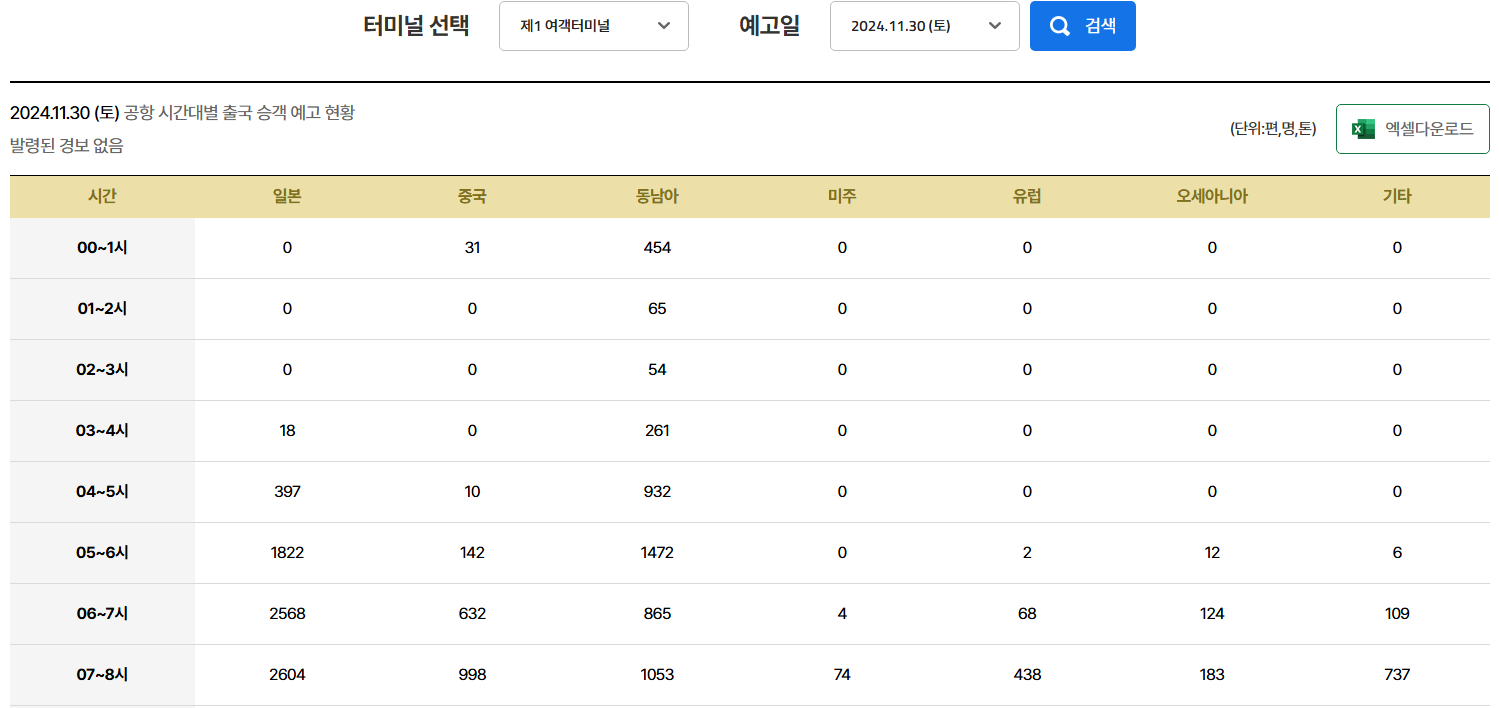The image size is (1499, 708).
Task: Select the 07~8시 time row label
Action: click(102, 675)
